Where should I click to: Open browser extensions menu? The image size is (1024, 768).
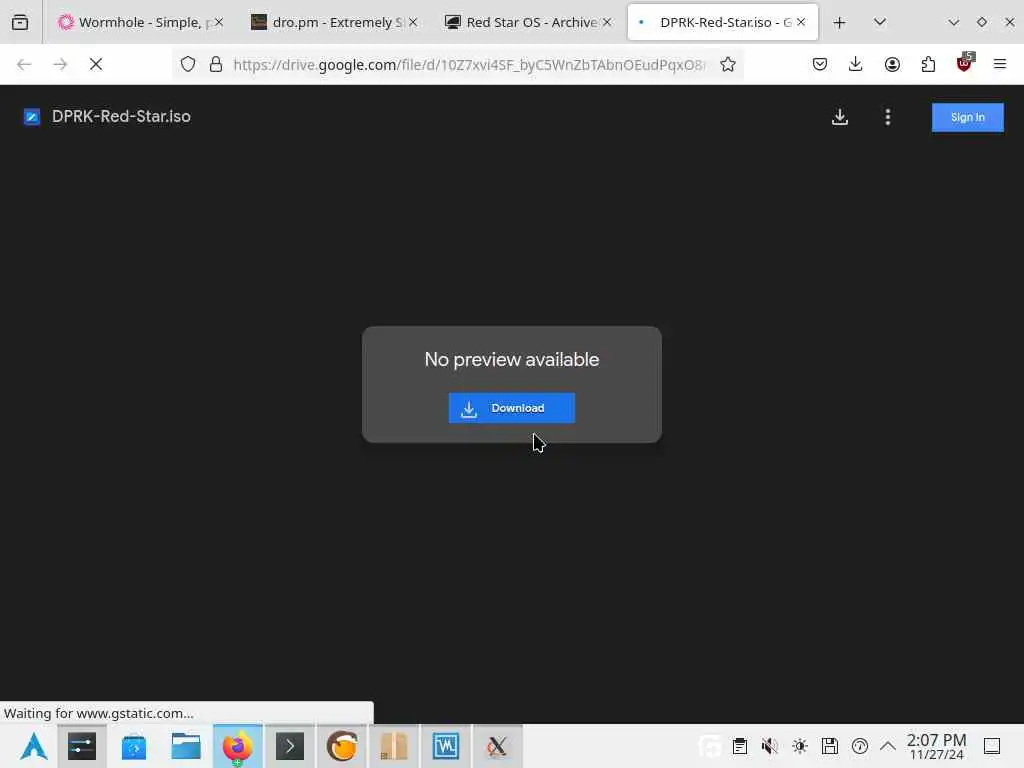pos(928,64)
